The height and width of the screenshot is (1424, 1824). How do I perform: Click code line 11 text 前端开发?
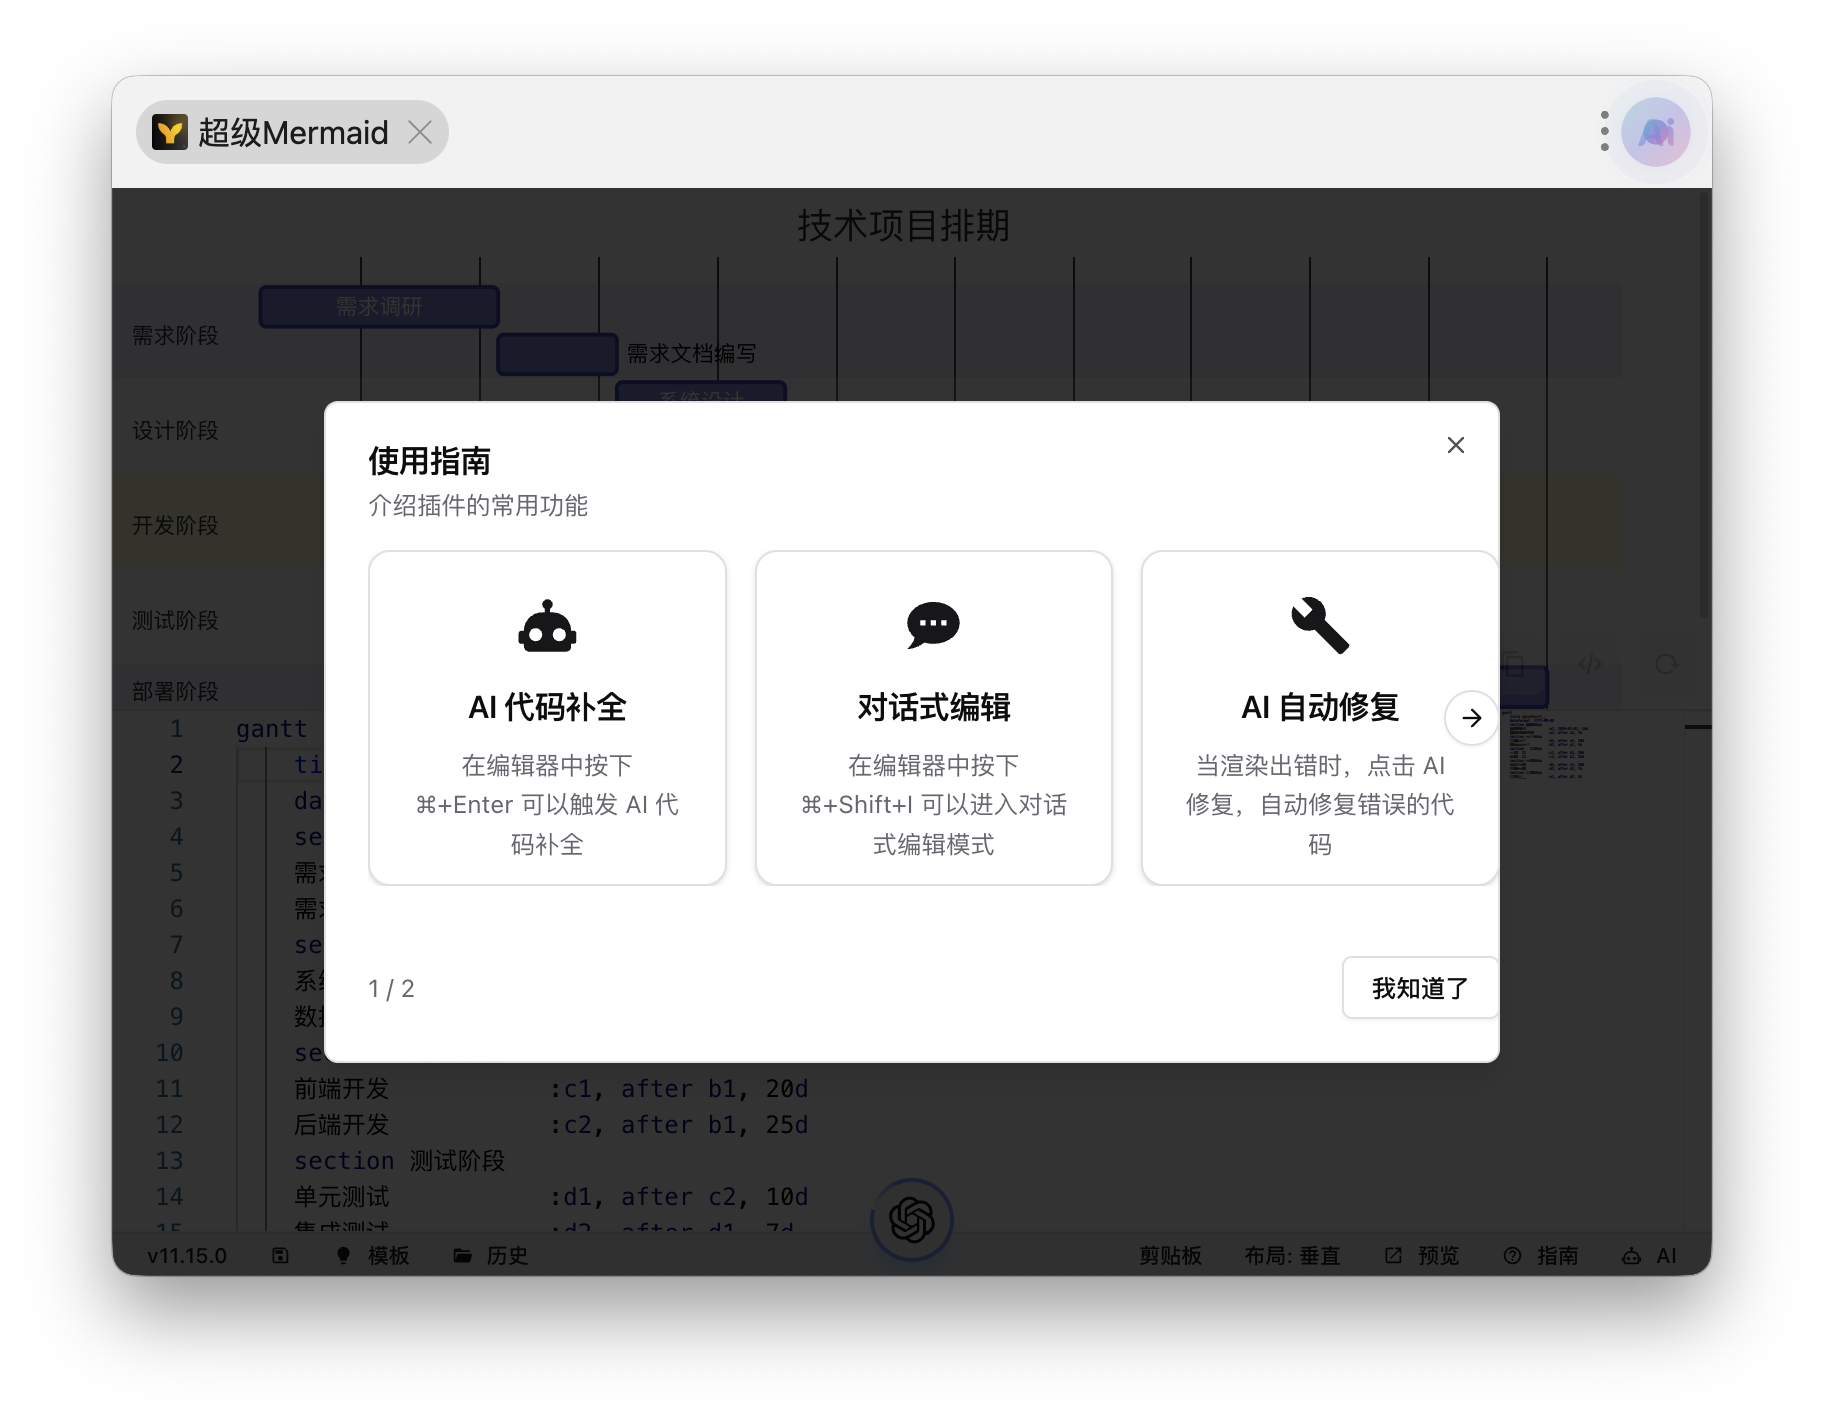341,1089
